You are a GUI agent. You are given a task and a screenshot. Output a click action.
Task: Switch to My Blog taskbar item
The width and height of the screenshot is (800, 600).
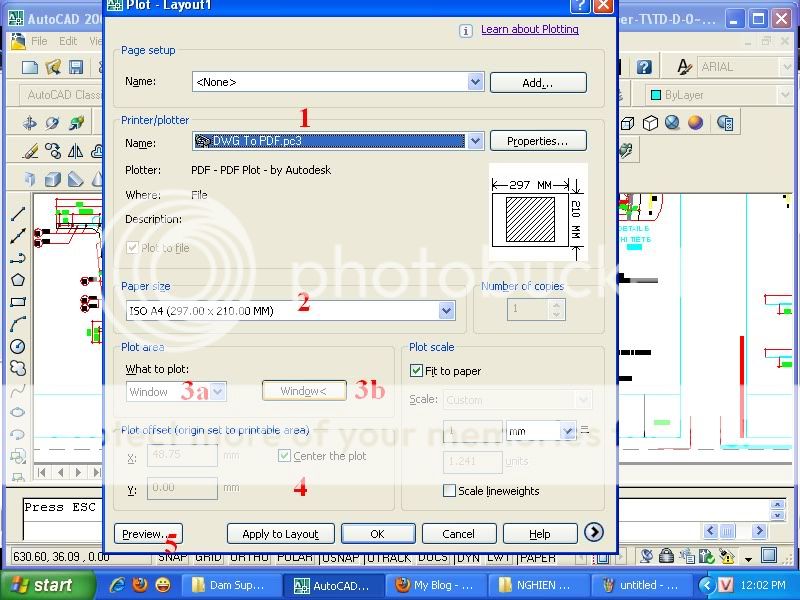coord(435,585)
